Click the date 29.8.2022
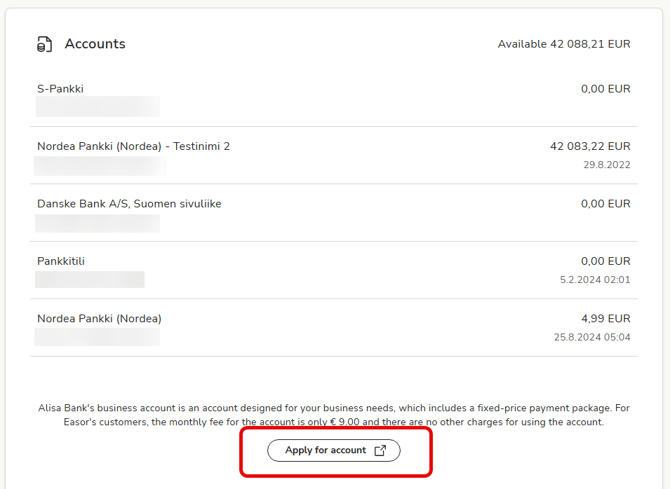 (x=607, y=165)
